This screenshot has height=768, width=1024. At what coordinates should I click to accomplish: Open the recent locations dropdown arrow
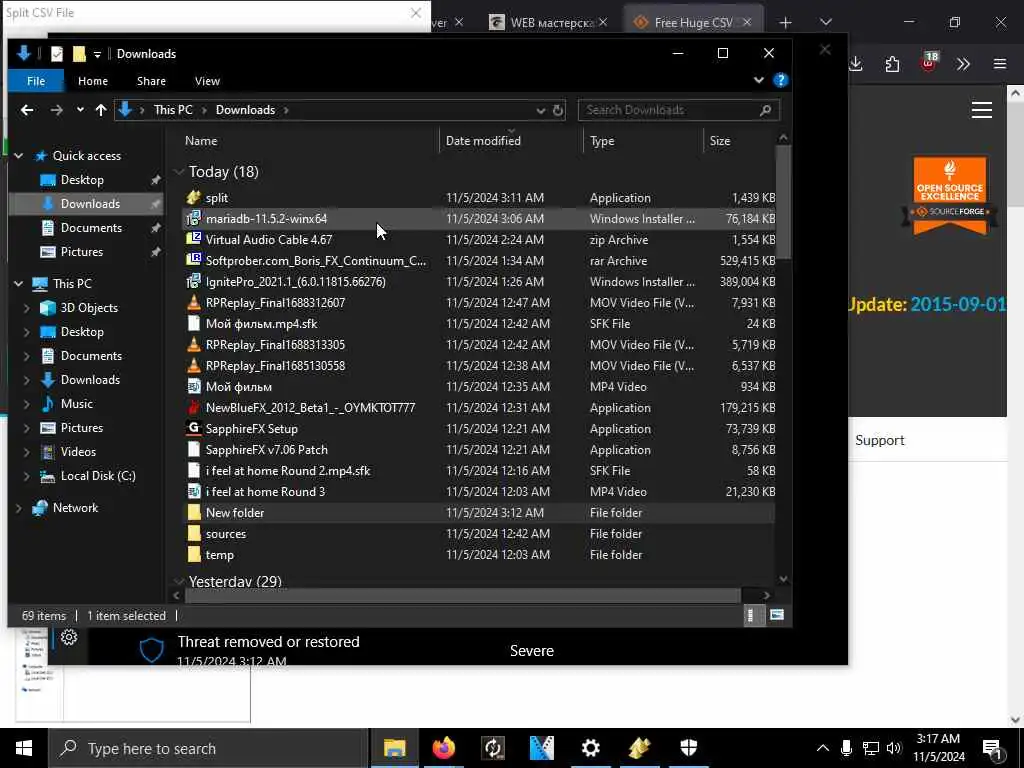pyautogui.click(x=80, y=110)
